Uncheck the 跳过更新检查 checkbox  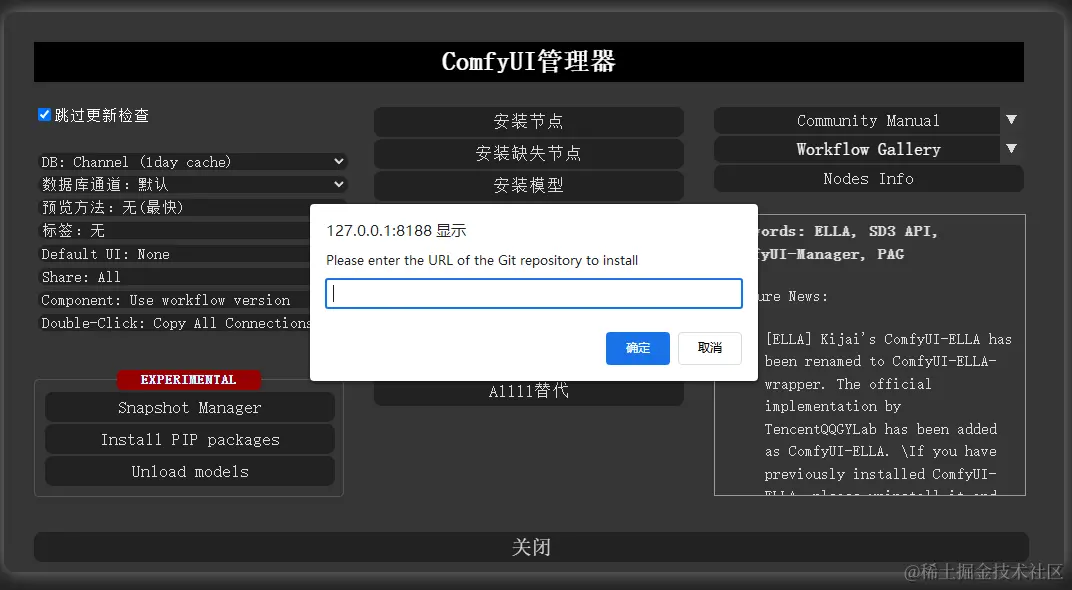44,115
